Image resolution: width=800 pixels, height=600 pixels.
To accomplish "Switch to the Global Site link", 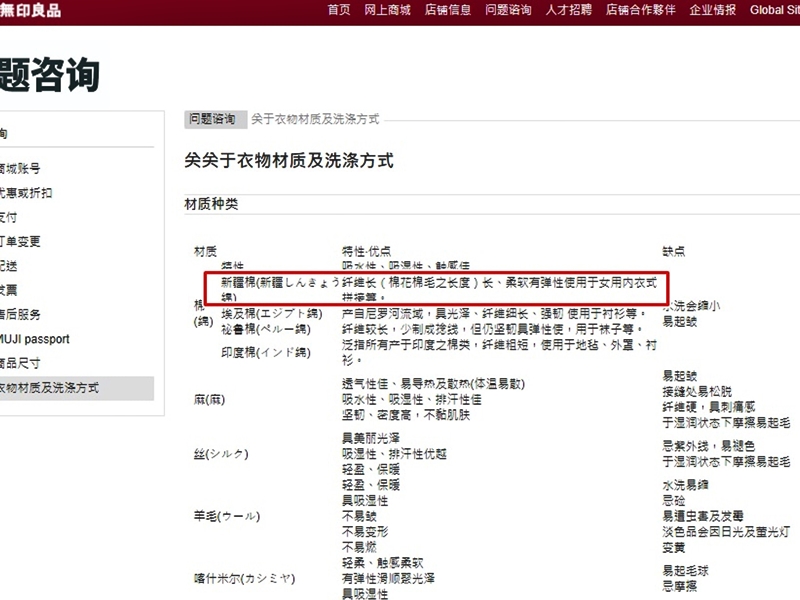I will click(774, 10).
